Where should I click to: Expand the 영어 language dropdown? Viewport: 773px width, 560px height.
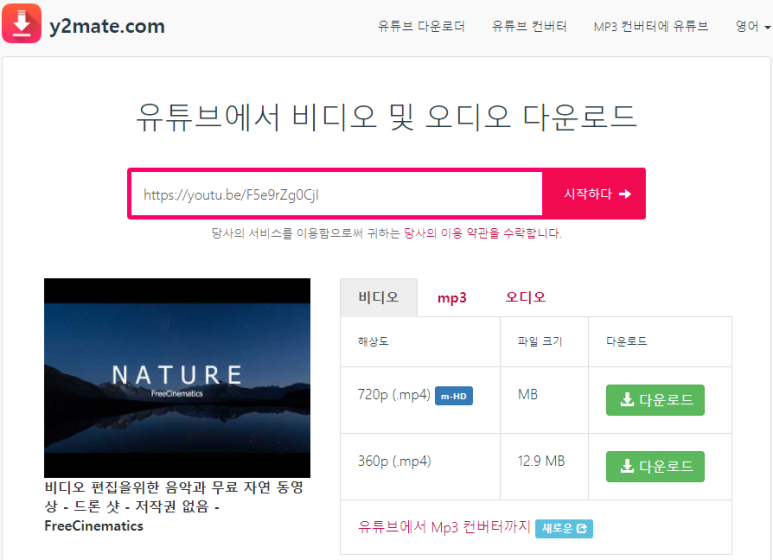[752, 26]
